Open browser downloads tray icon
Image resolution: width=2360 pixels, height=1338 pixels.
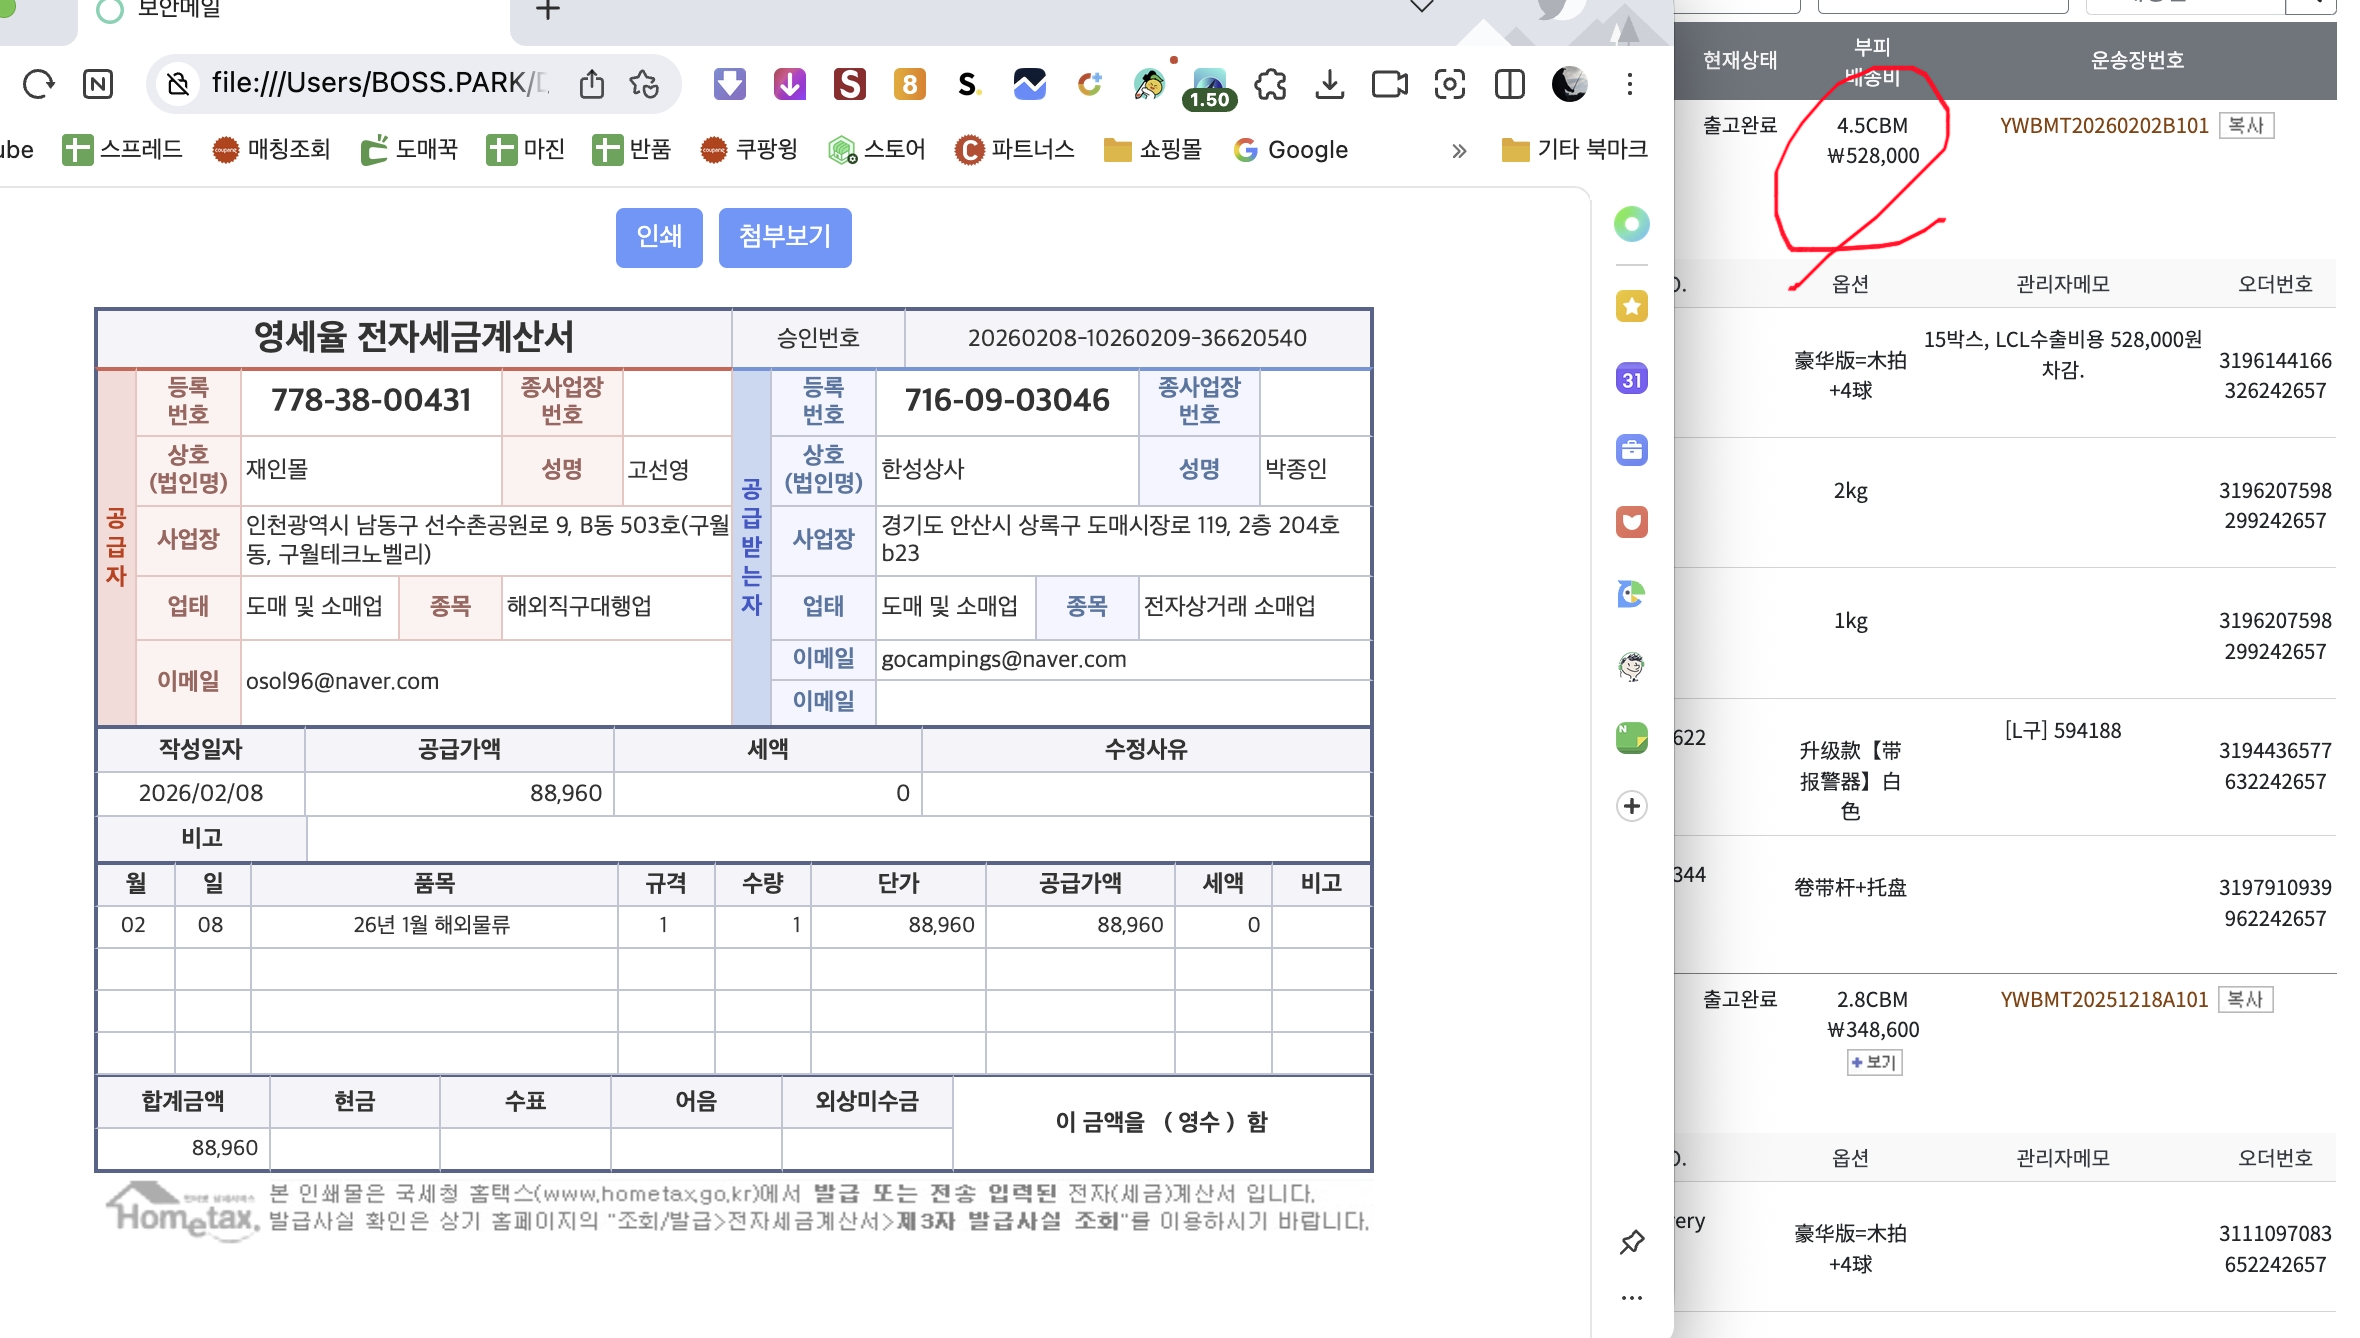coord(1329,84)
